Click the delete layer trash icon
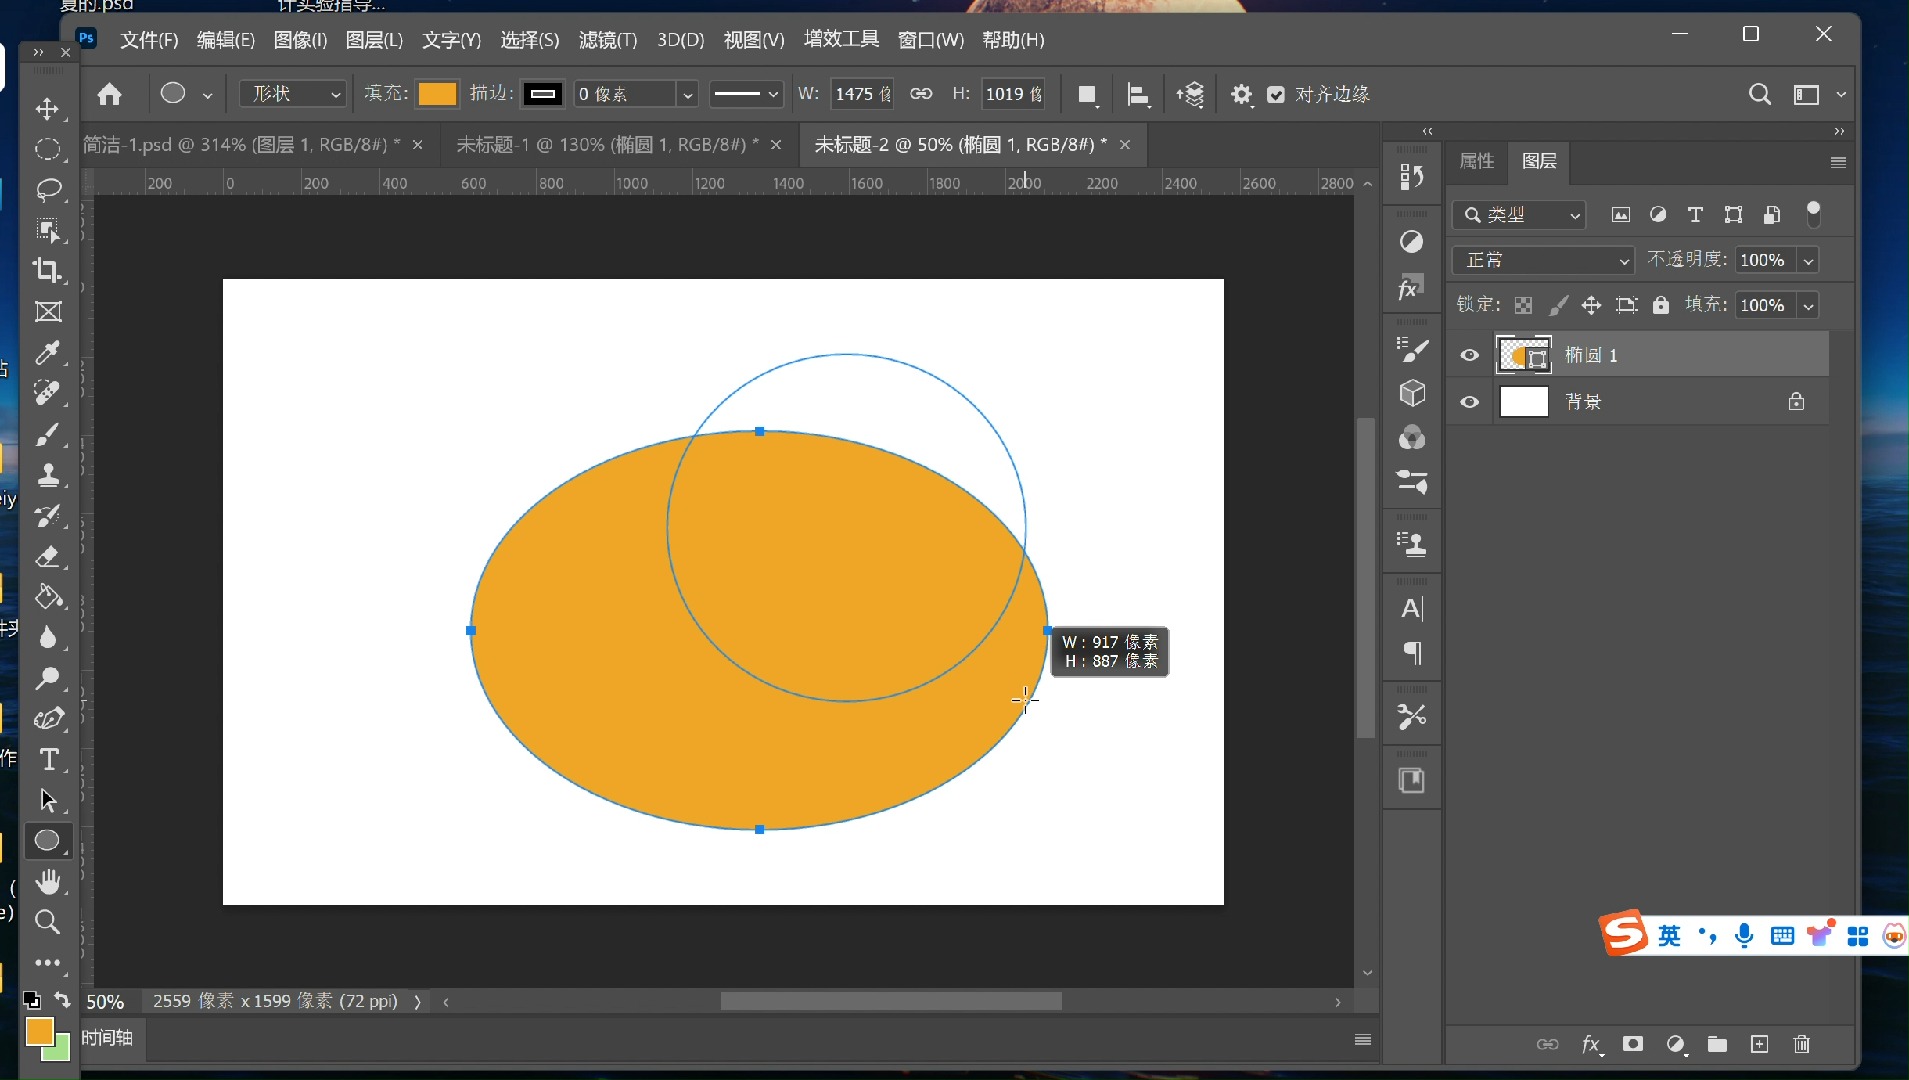Viewport: 1909px width, 1080px height. tap(1801, 1044)
